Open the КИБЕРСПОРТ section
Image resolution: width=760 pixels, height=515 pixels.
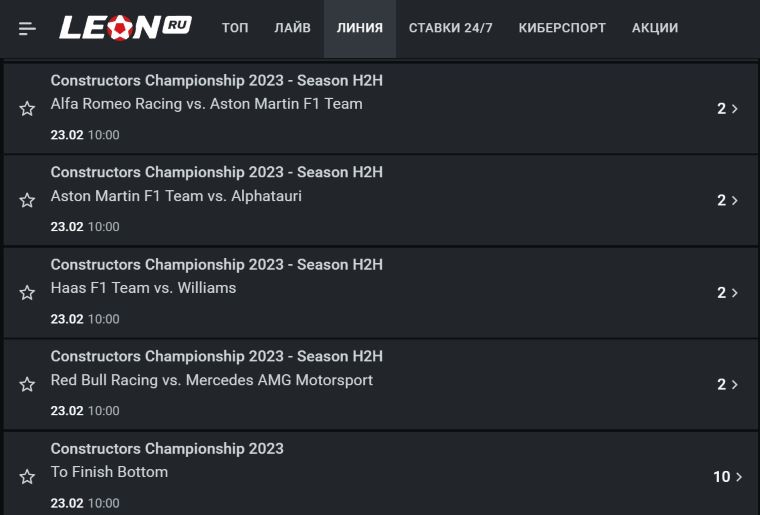point(562,28)
